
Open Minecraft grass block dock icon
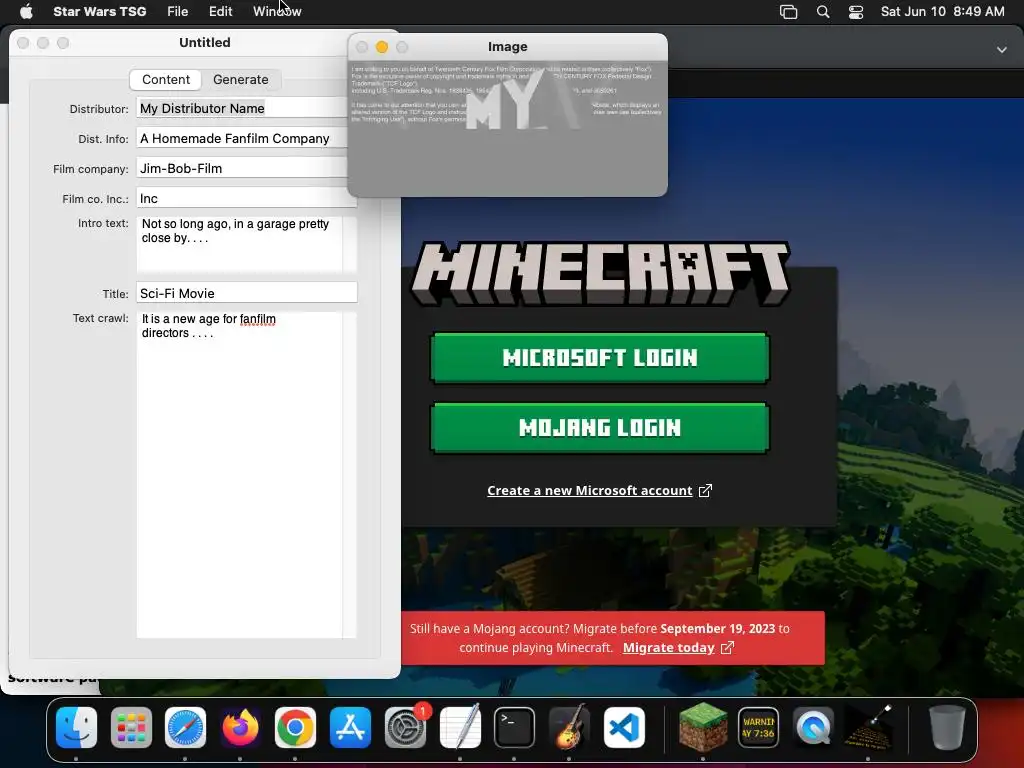point(703,727)
